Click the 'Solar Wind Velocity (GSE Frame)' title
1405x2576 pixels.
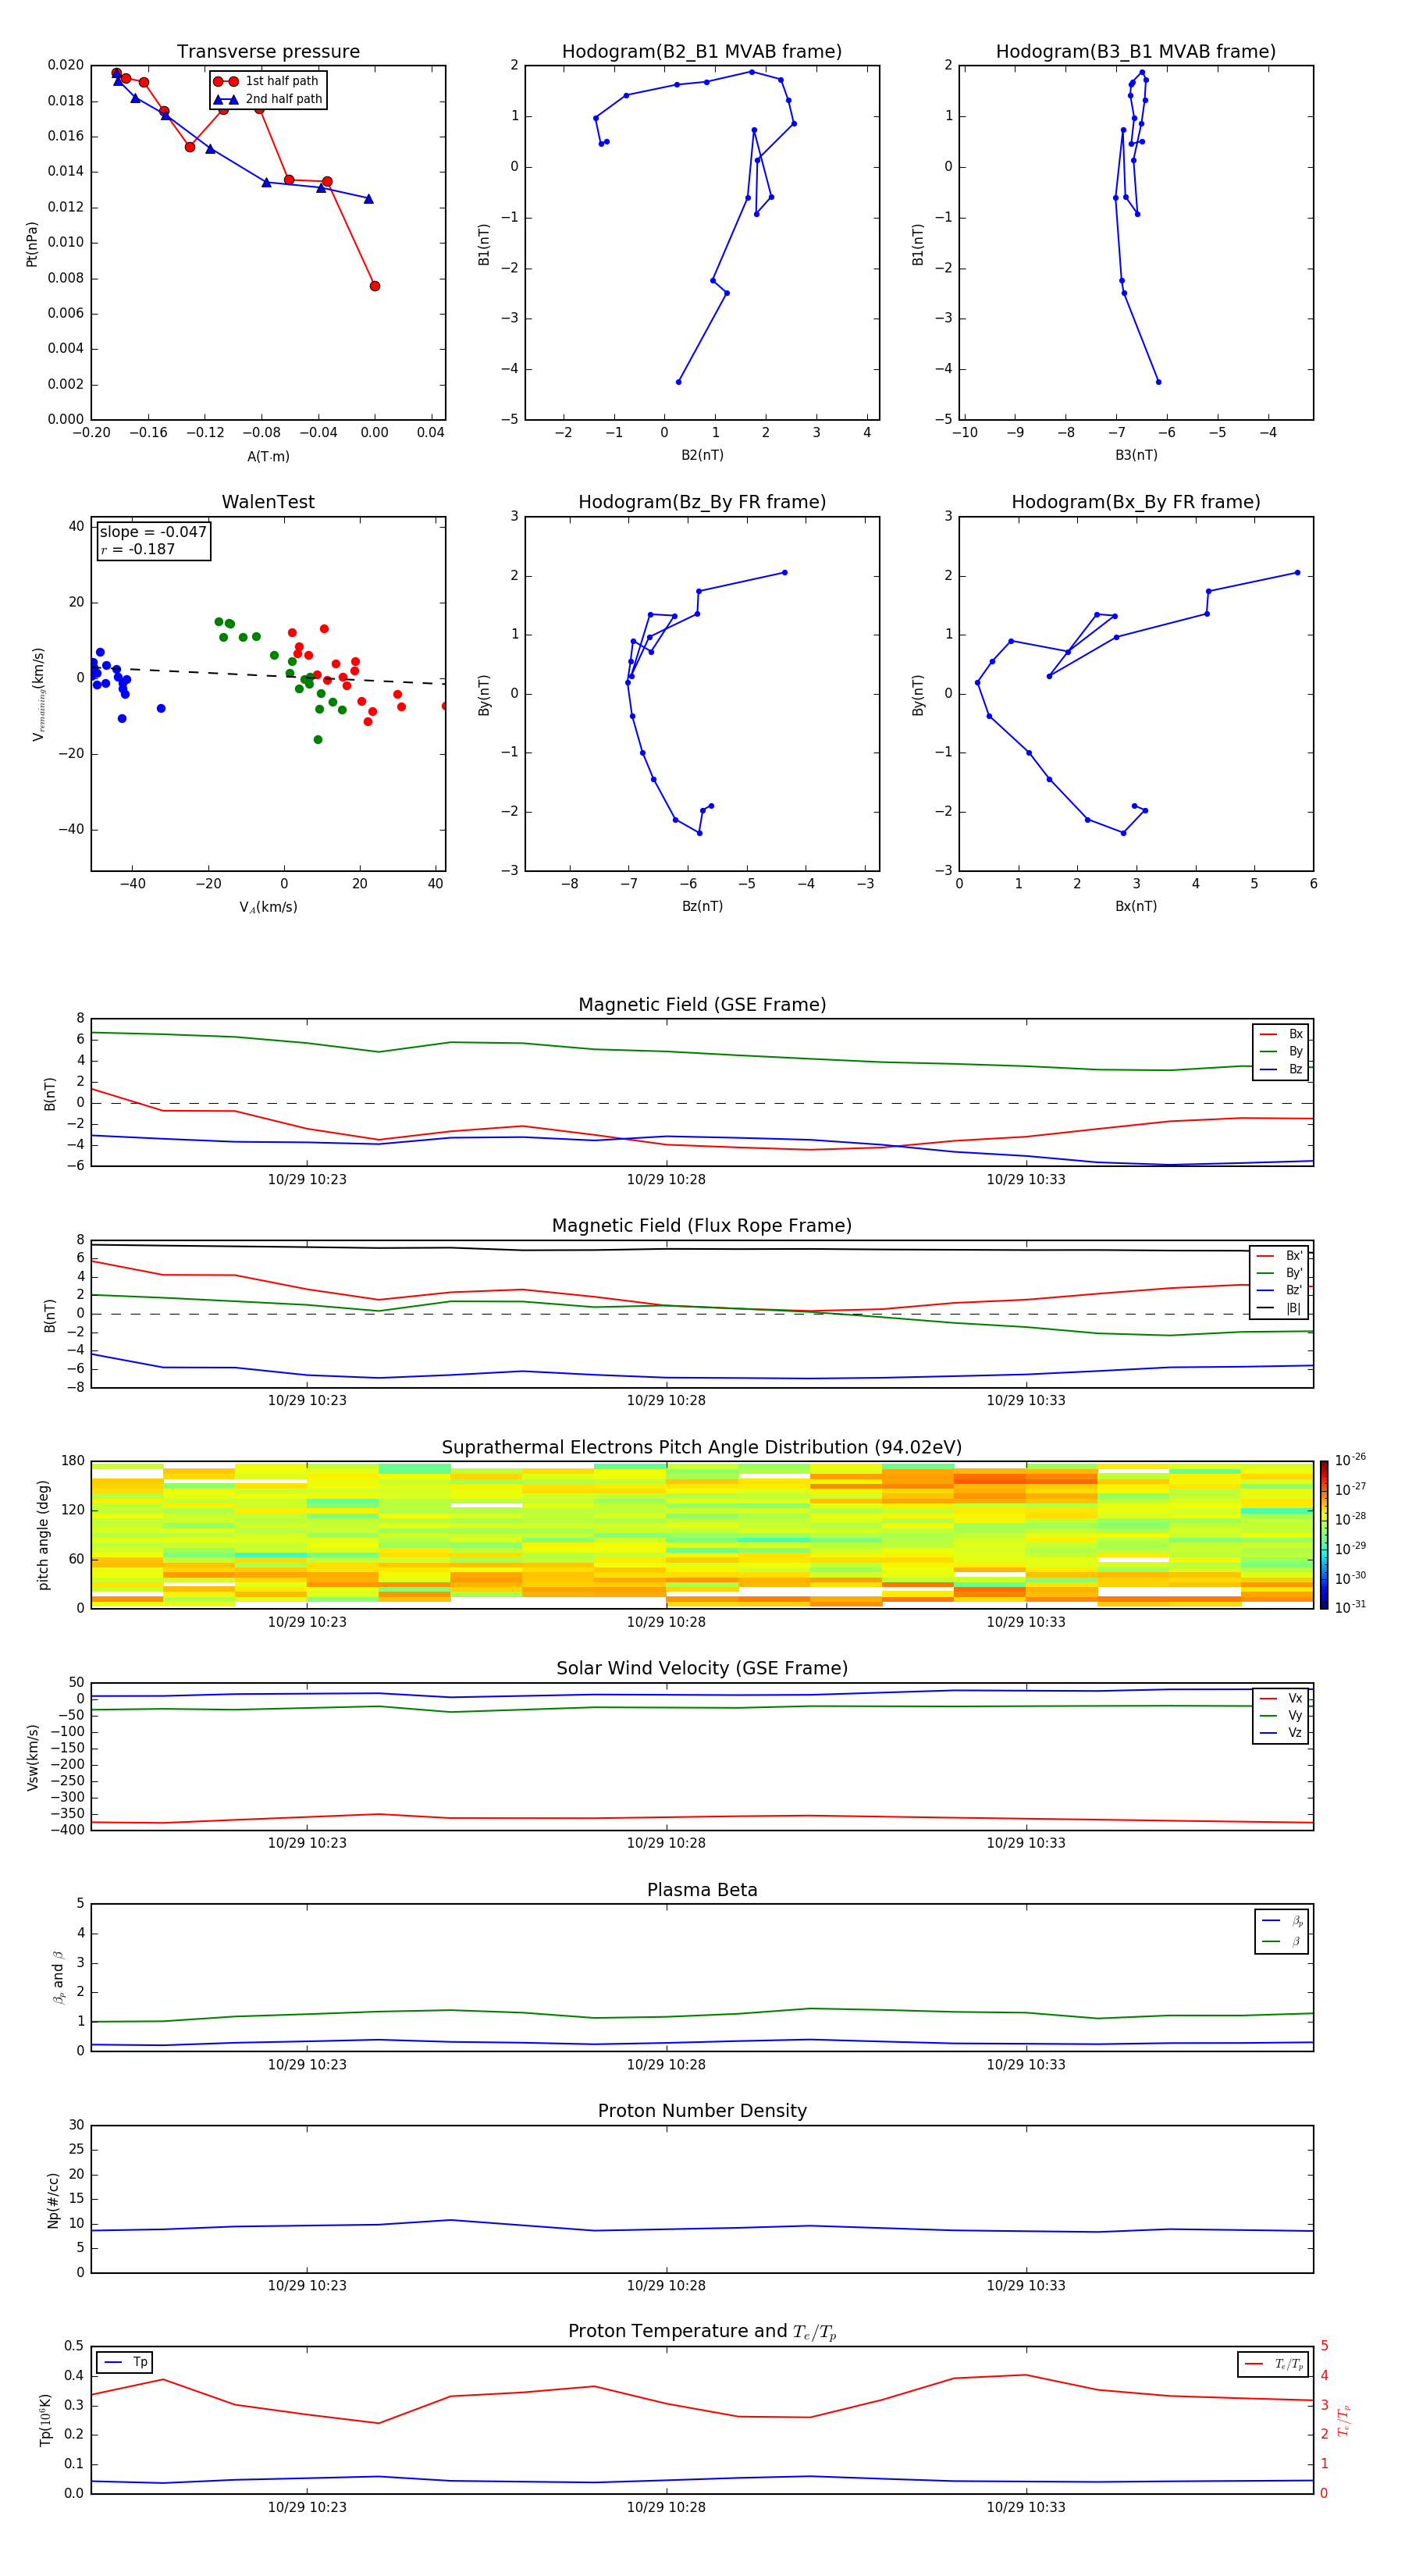pos(702,1668)
